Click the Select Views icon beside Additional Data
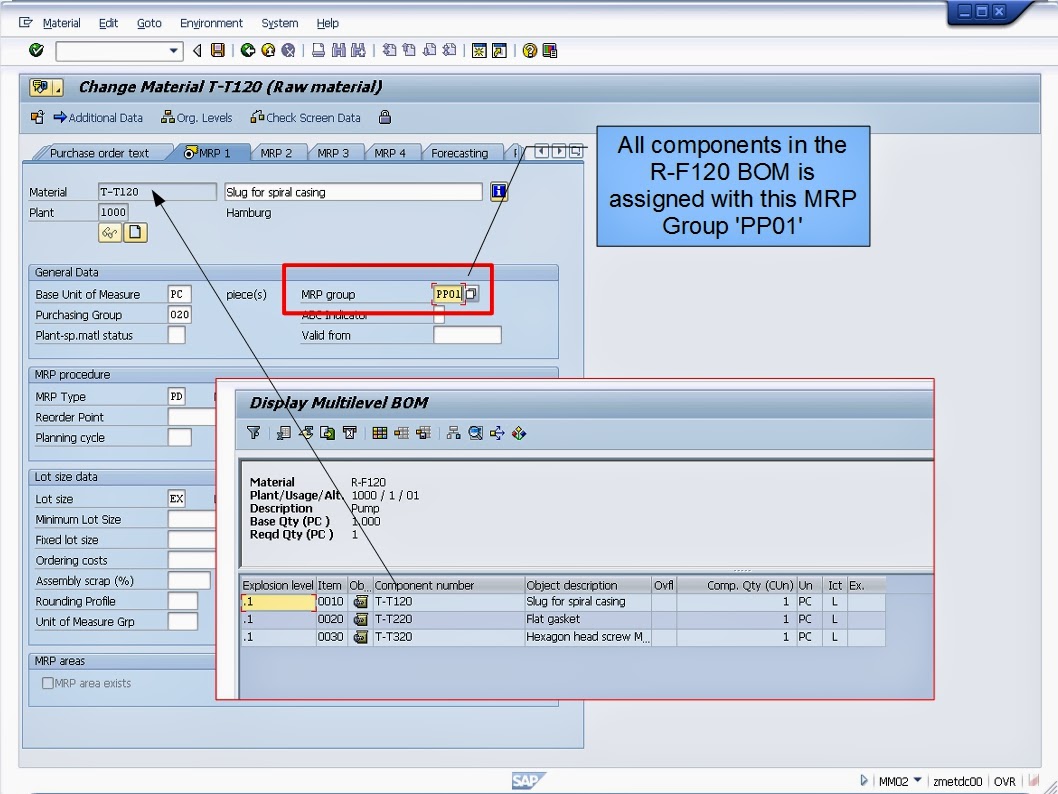Image resolution: width=1058 pixels, height=794 pixels. 38,117
